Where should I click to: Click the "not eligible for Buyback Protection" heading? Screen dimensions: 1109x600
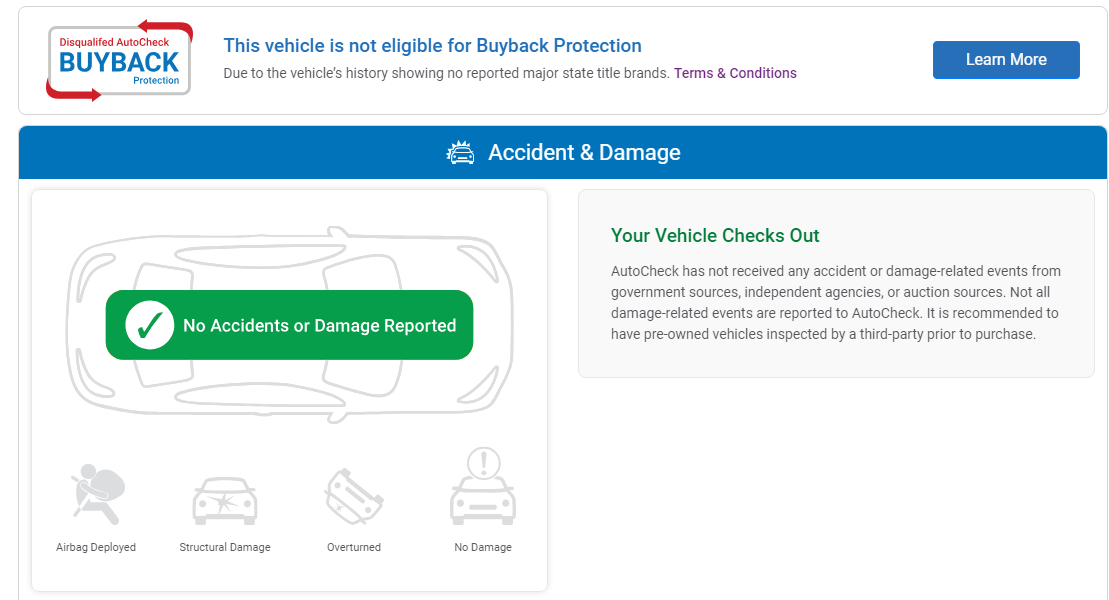(432, 46)
